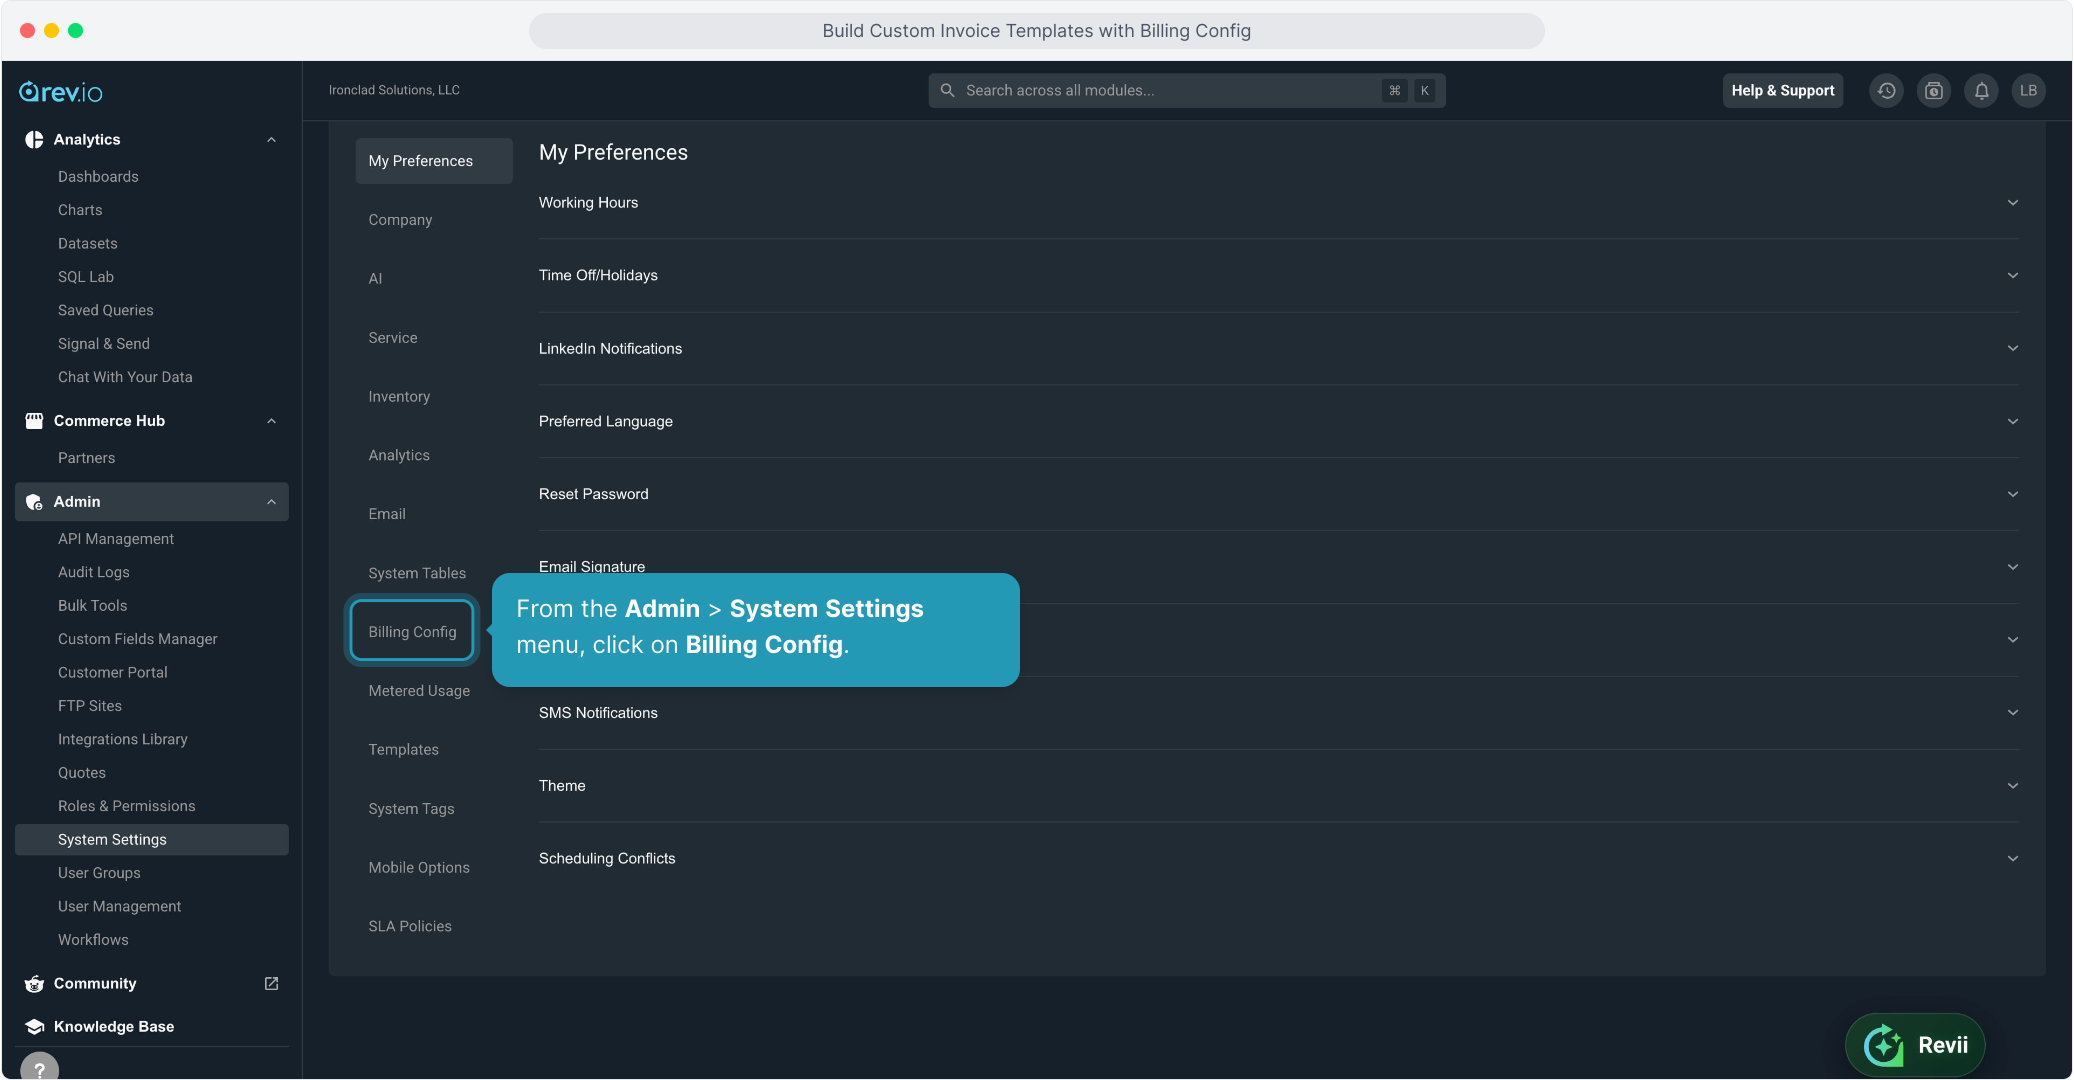Click on Billing Config
The image size is (2074, 1080).
(412, 632)
